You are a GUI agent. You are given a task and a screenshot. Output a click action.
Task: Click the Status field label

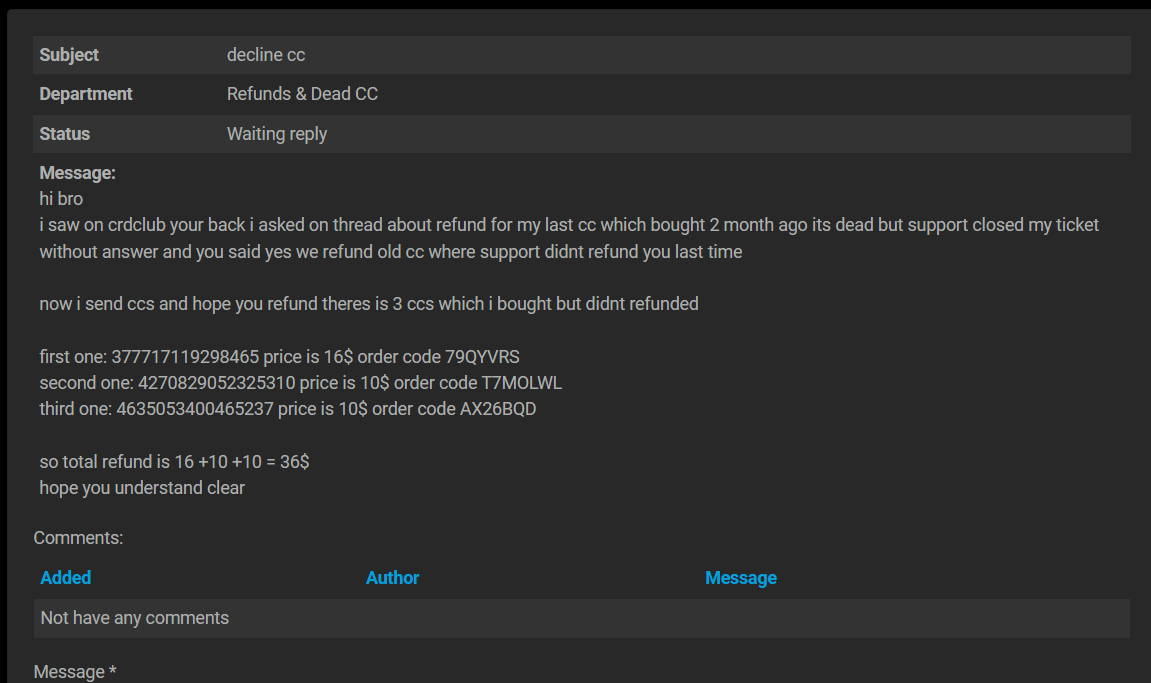[65, 134]
